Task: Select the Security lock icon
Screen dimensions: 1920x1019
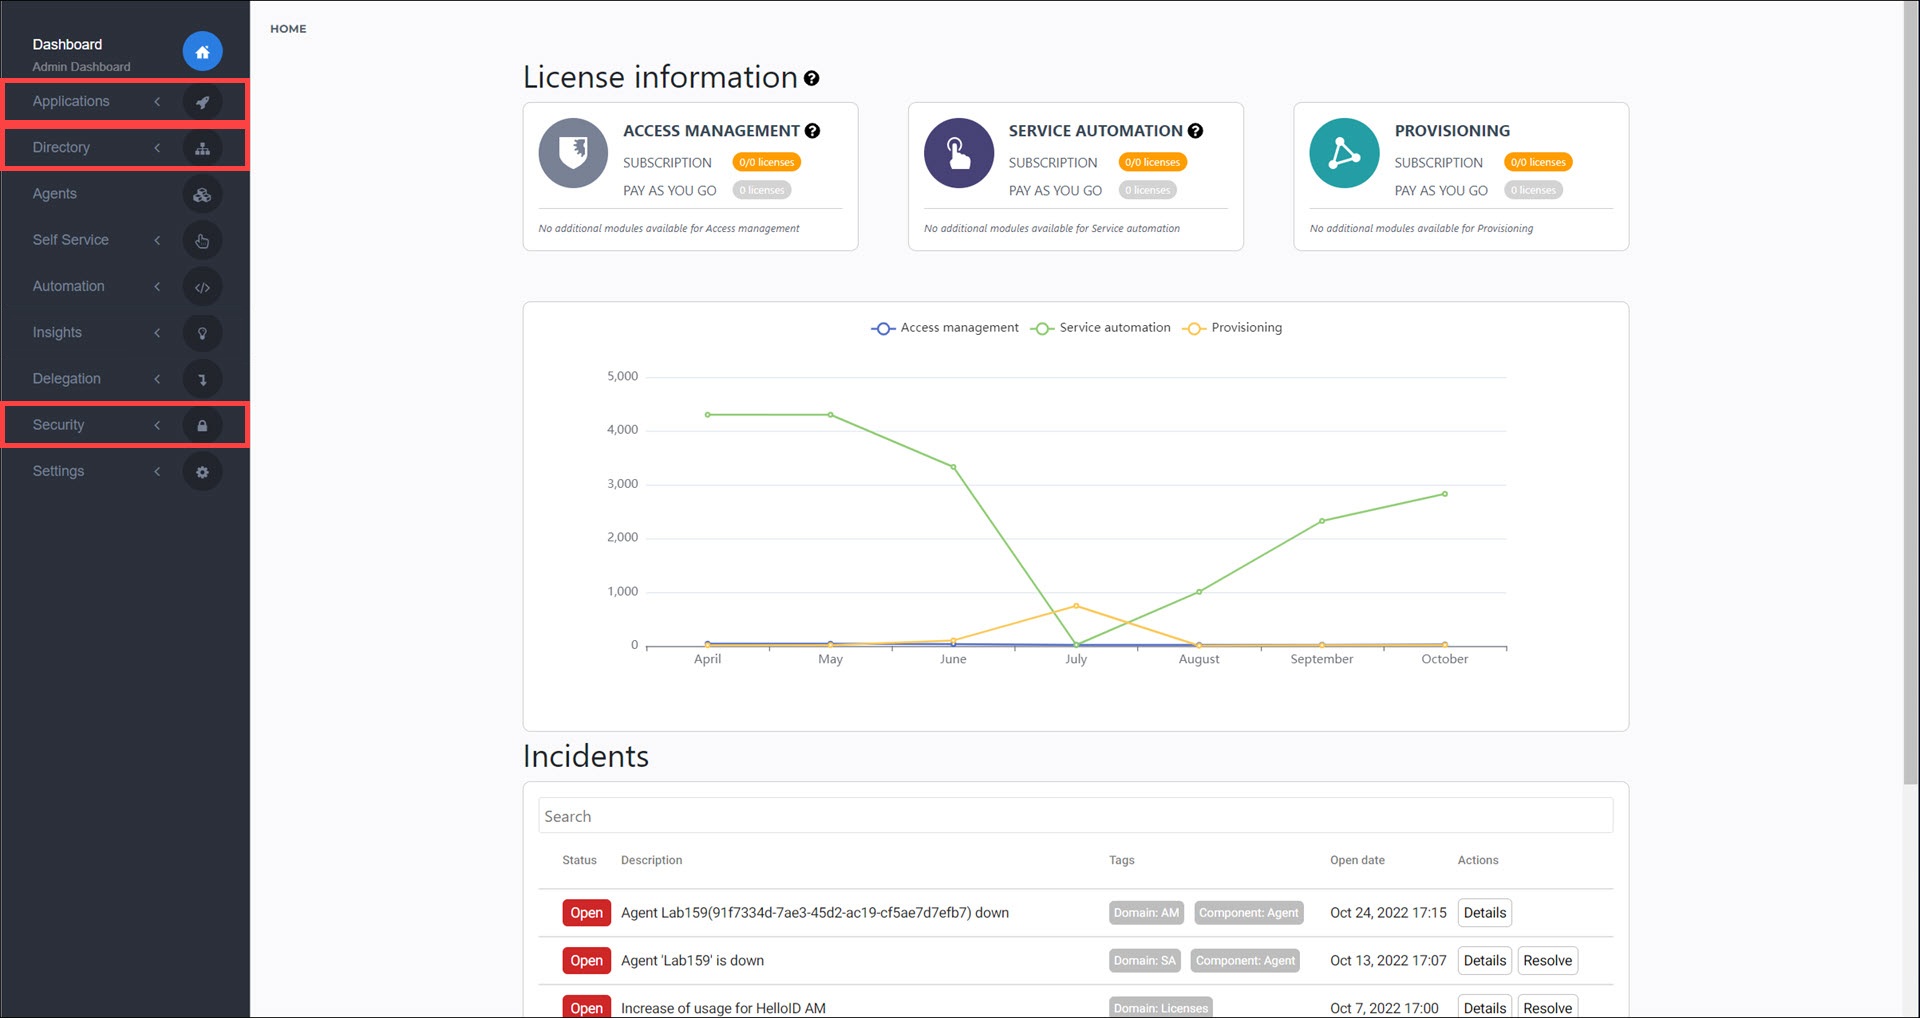Action: pos(203,424)
